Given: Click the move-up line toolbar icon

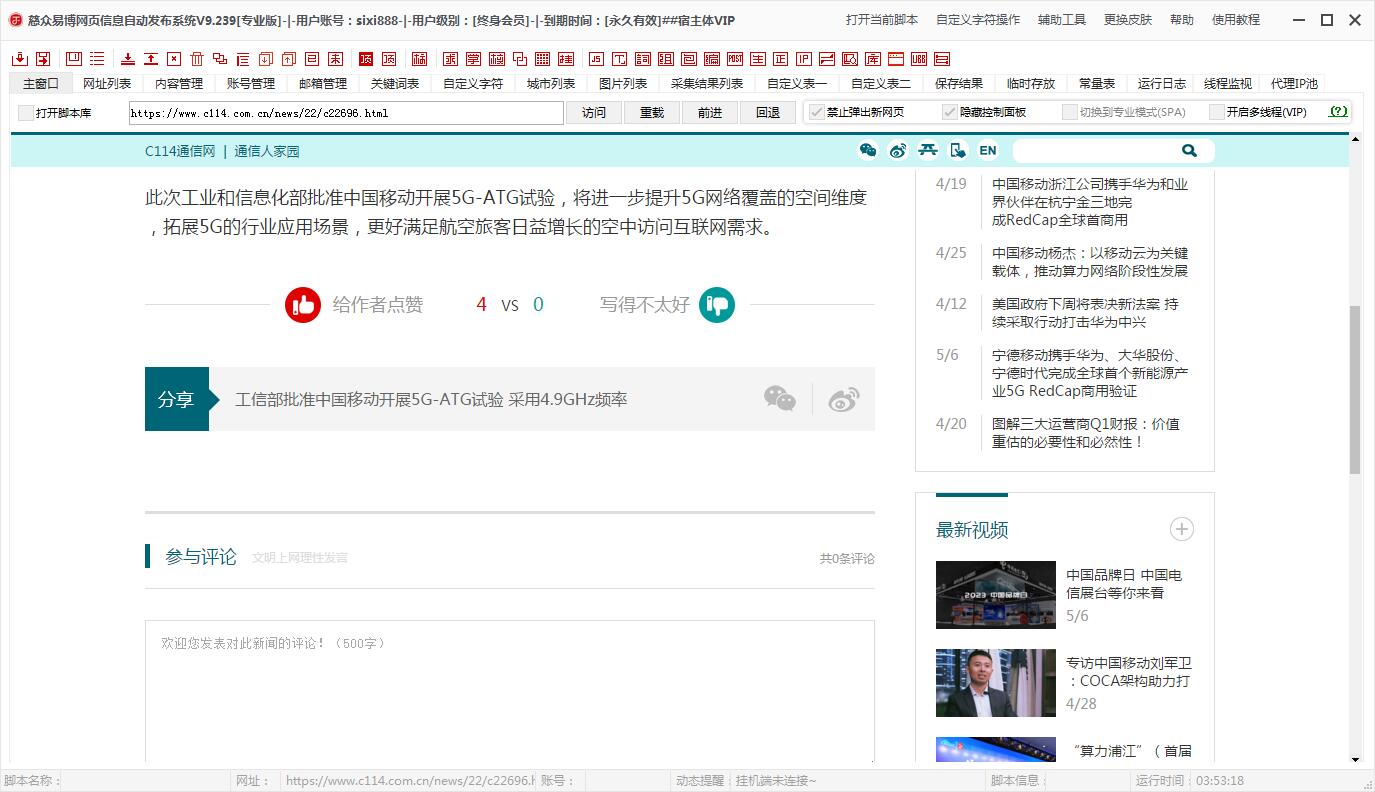Looking at the screenshot, I should pyautogui.click(x=151, y=59).
